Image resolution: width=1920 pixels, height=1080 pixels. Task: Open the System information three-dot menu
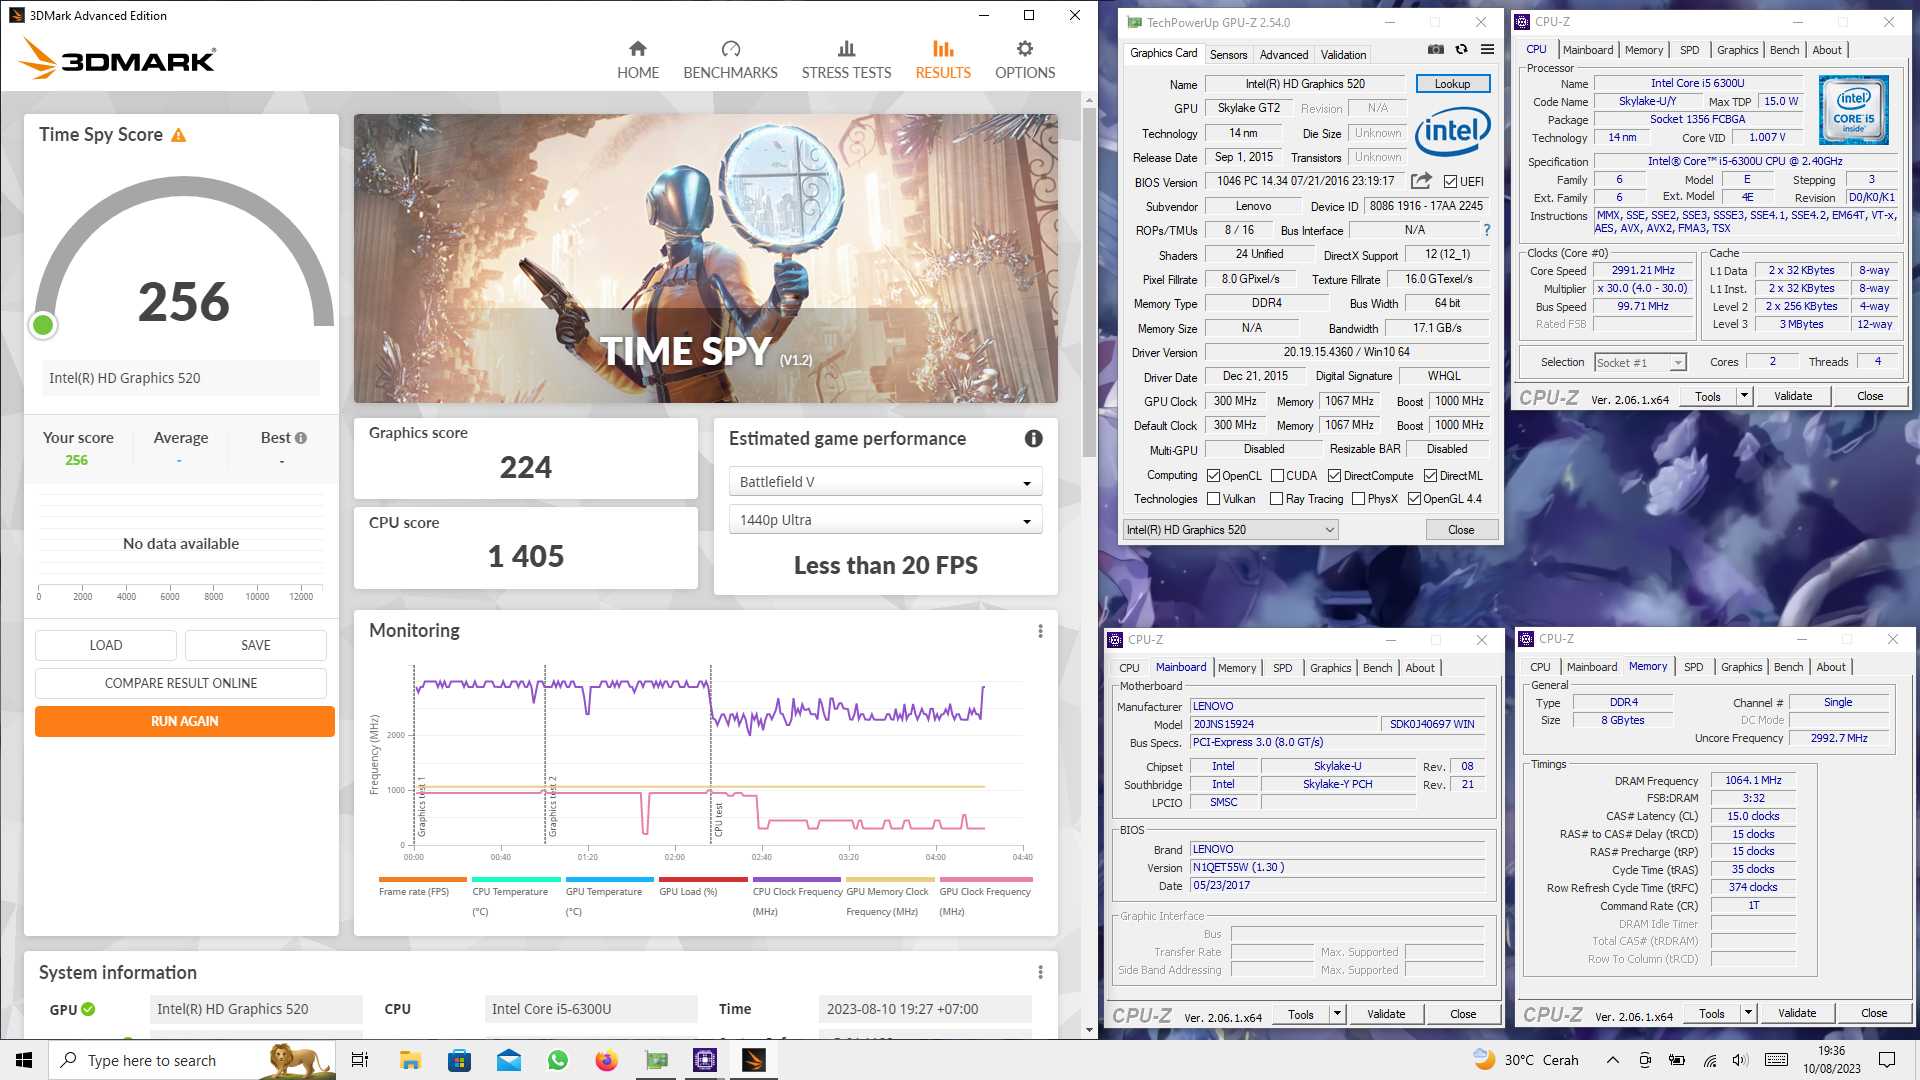(1040, 972)
